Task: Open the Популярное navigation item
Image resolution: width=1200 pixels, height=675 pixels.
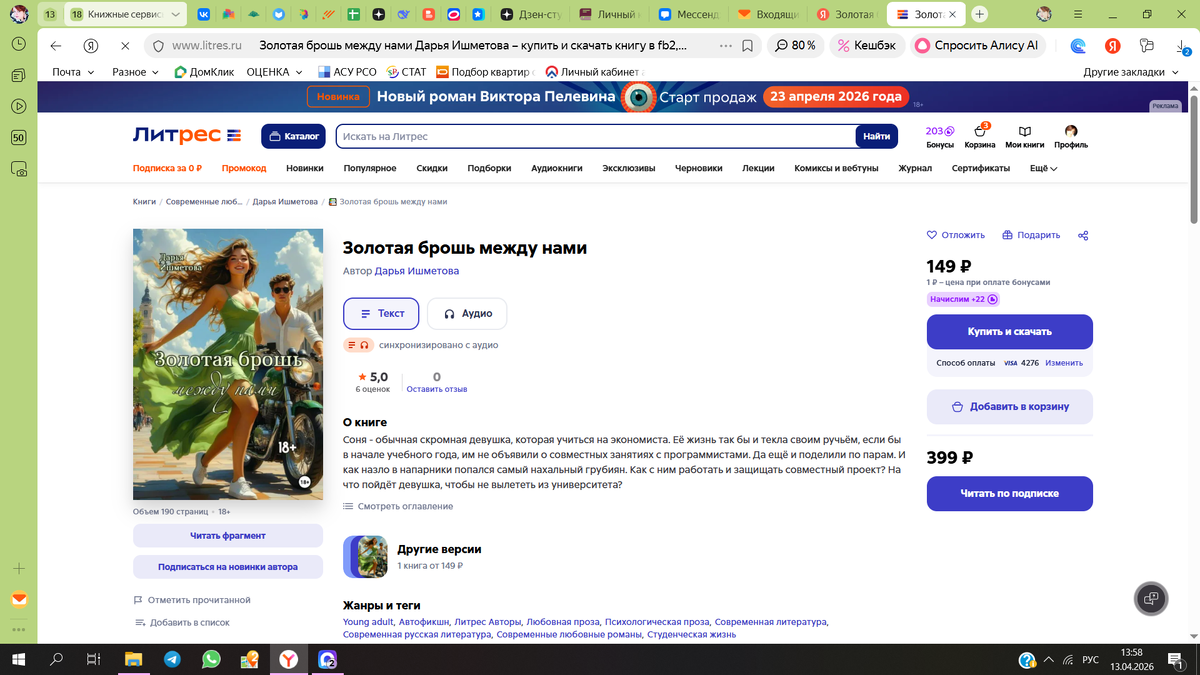Action: click(370, 168)
